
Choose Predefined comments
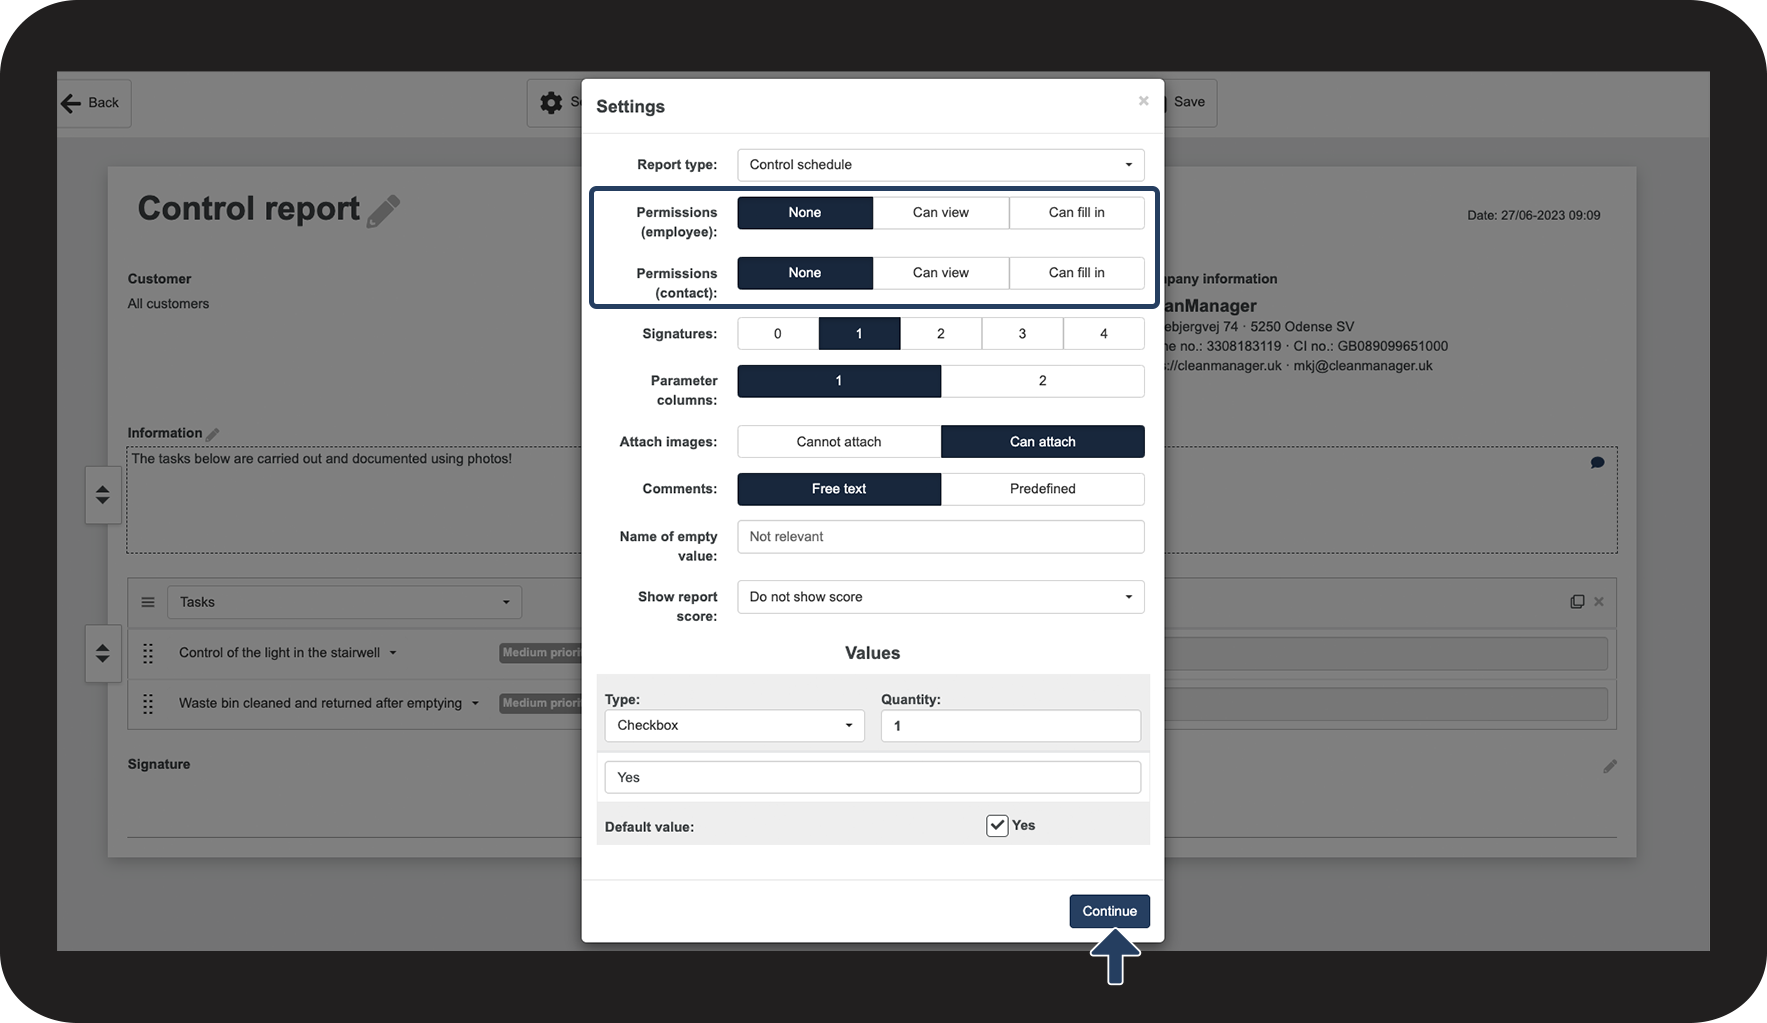tap(1043, 489)
